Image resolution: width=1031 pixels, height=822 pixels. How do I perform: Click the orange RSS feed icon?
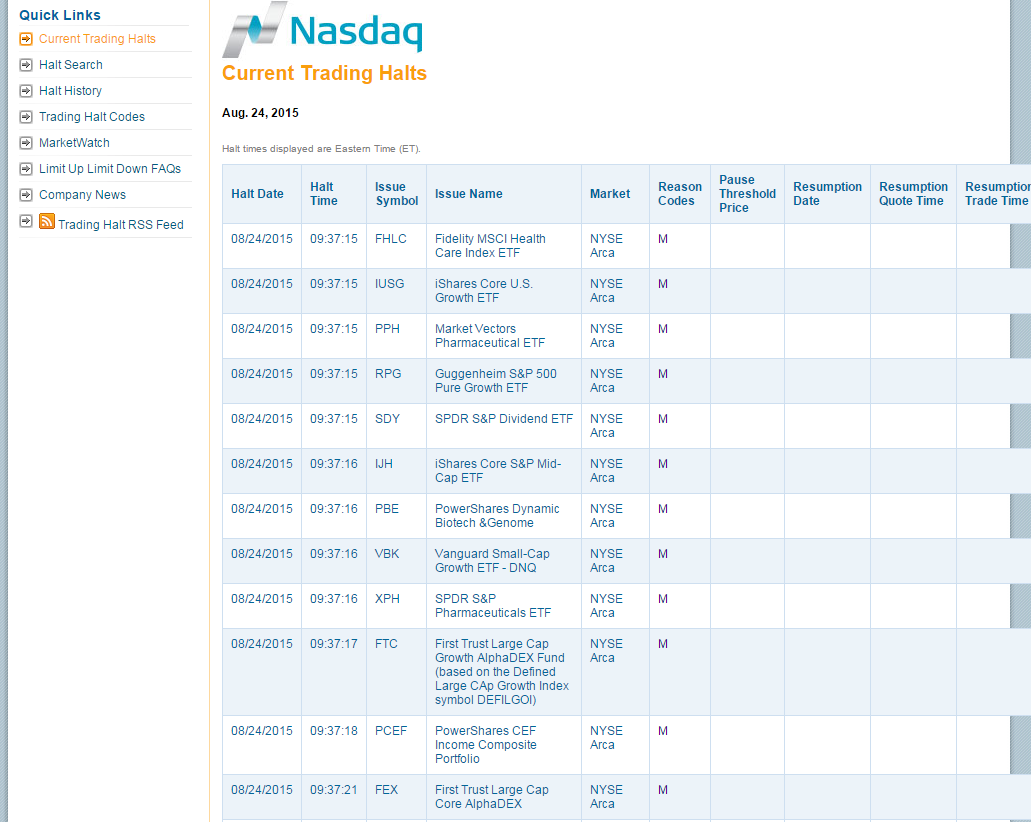[47, 222]
